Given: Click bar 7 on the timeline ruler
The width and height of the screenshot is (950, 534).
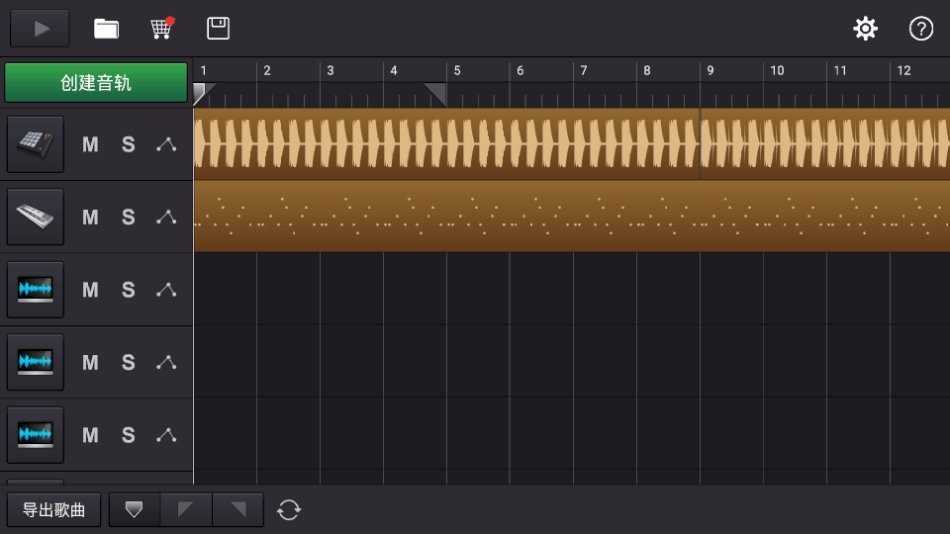Looking at the screenshot, I should point(583,70).
